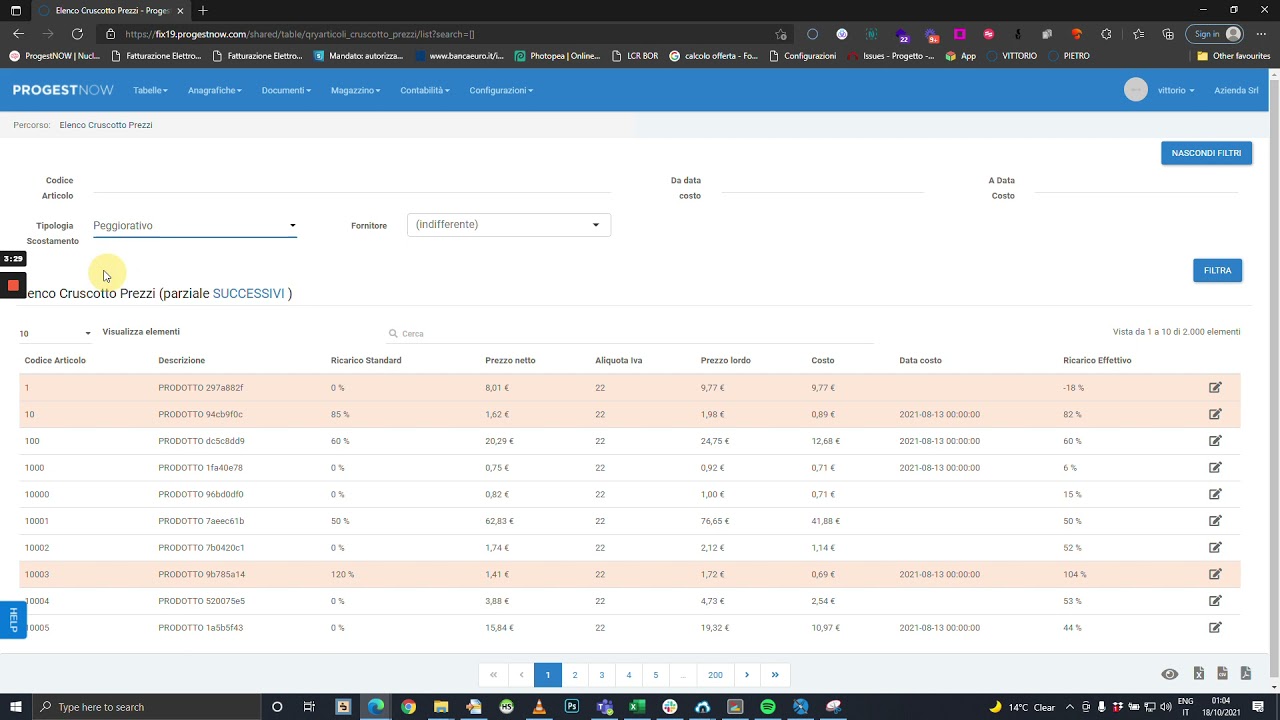The image size is (1280, 720).
Task: Open Edge settings and more menu
Action: click(1261, 34)
